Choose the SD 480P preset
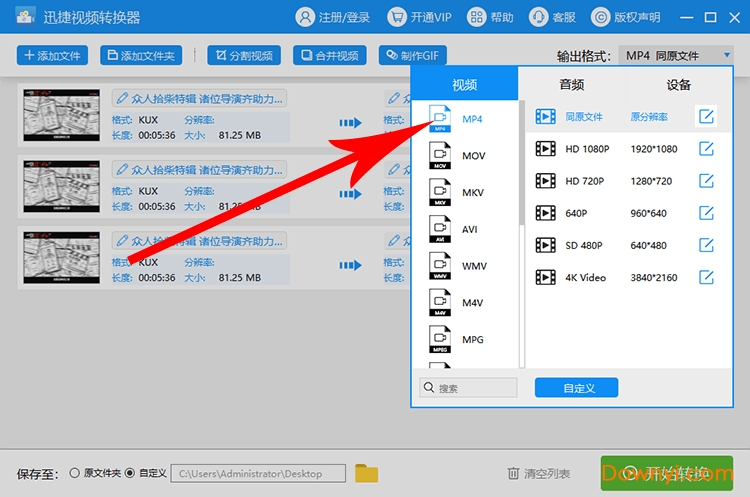750x497 pixels. (629, 245)
